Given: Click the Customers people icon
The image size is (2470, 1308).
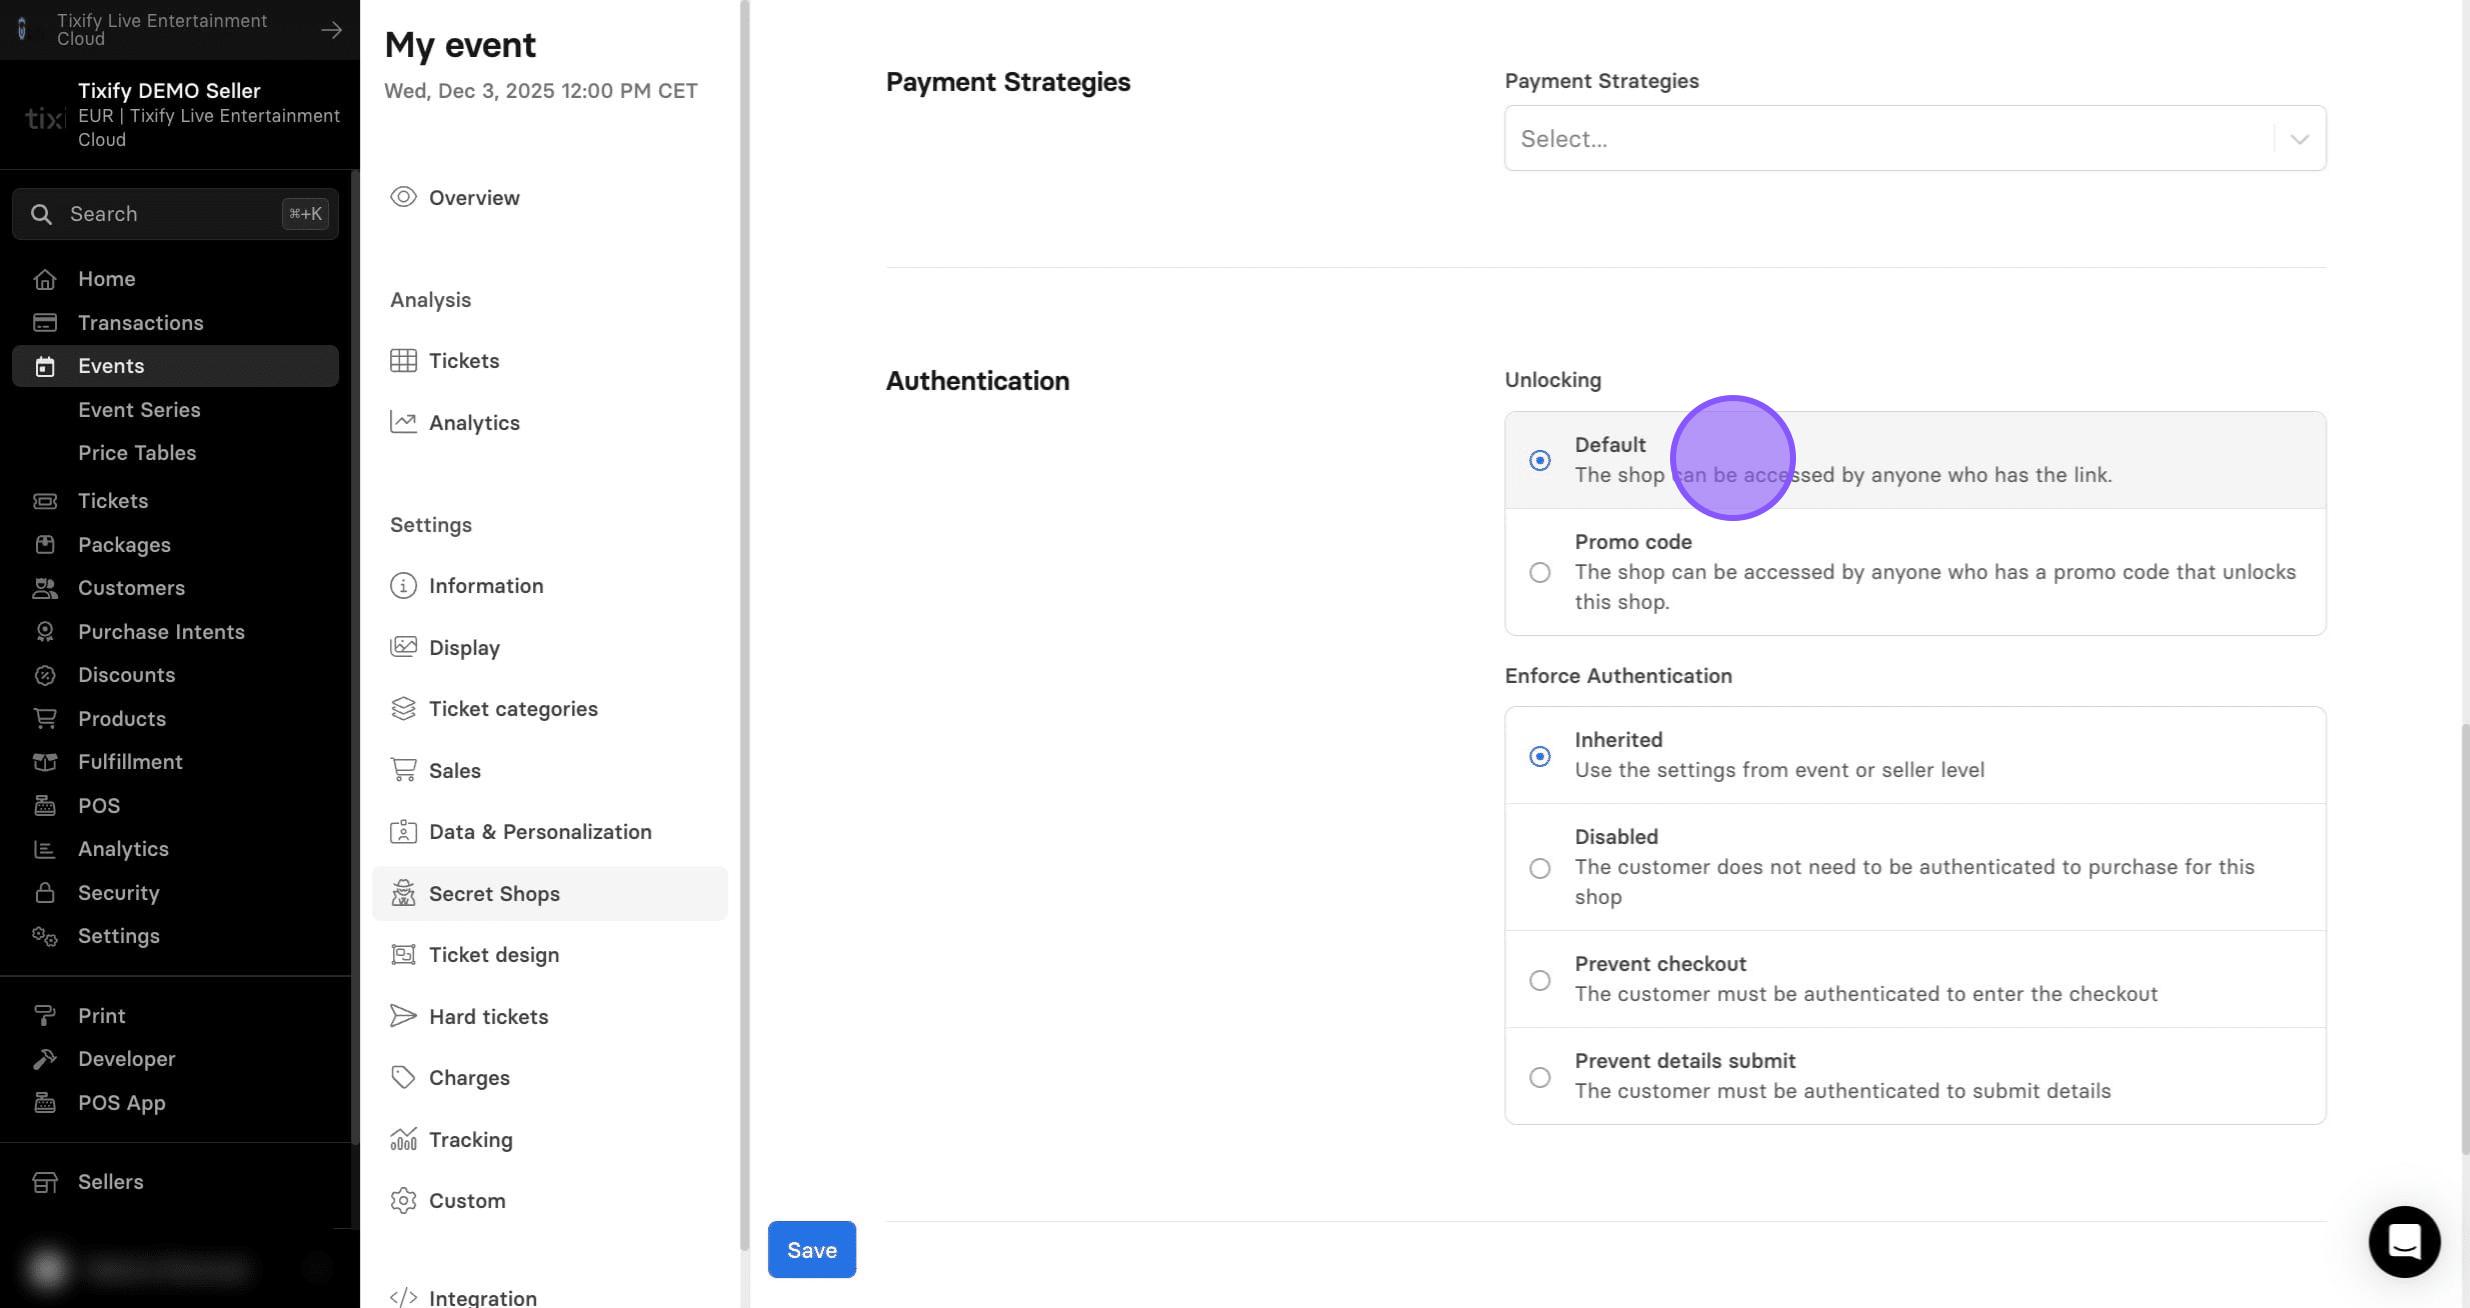Looking at the screenshot, I should (x=45, y=588).
